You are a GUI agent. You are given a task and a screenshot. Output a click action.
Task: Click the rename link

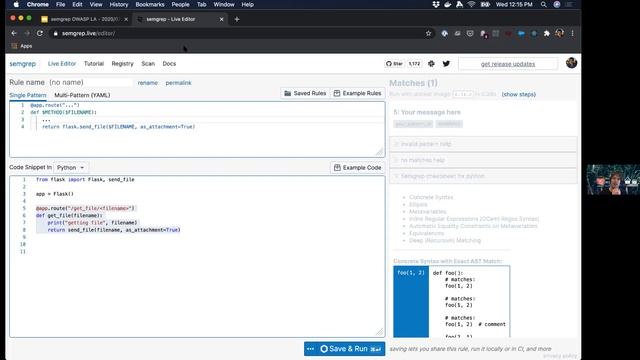[147, 83]
